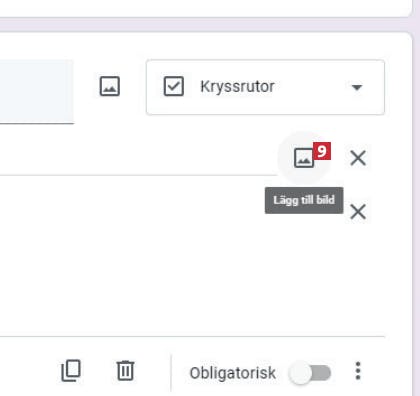Viewport: 420px width, 396px height.
Task: Click the Obligatorisk label
Action: coord(233,373)
